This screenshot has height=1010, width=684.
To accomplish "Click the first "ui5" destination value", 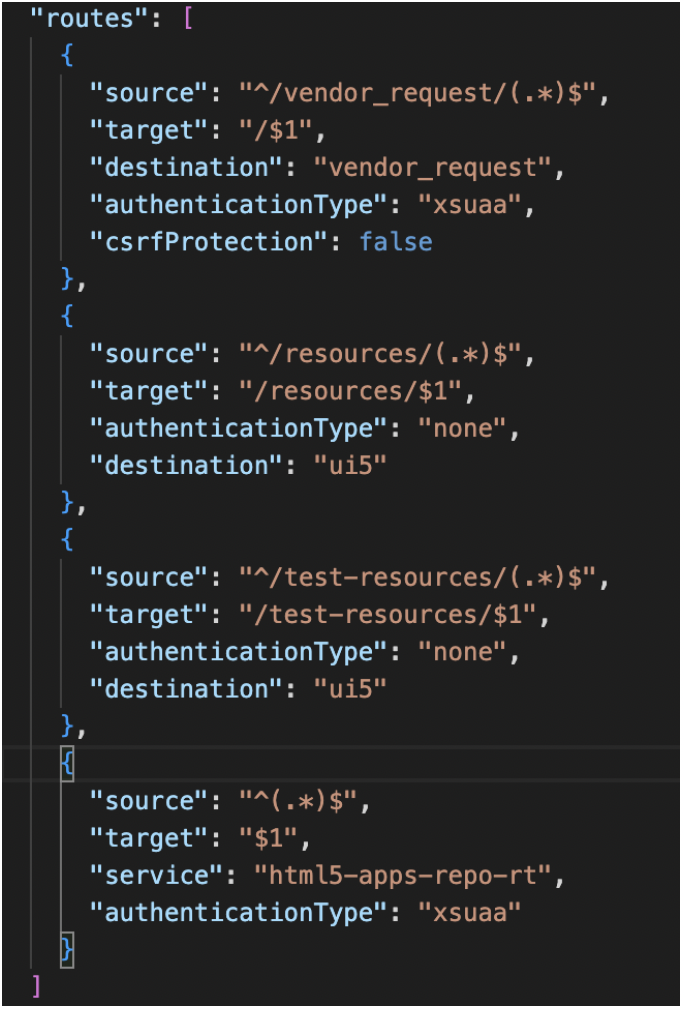I will [337, 465].
